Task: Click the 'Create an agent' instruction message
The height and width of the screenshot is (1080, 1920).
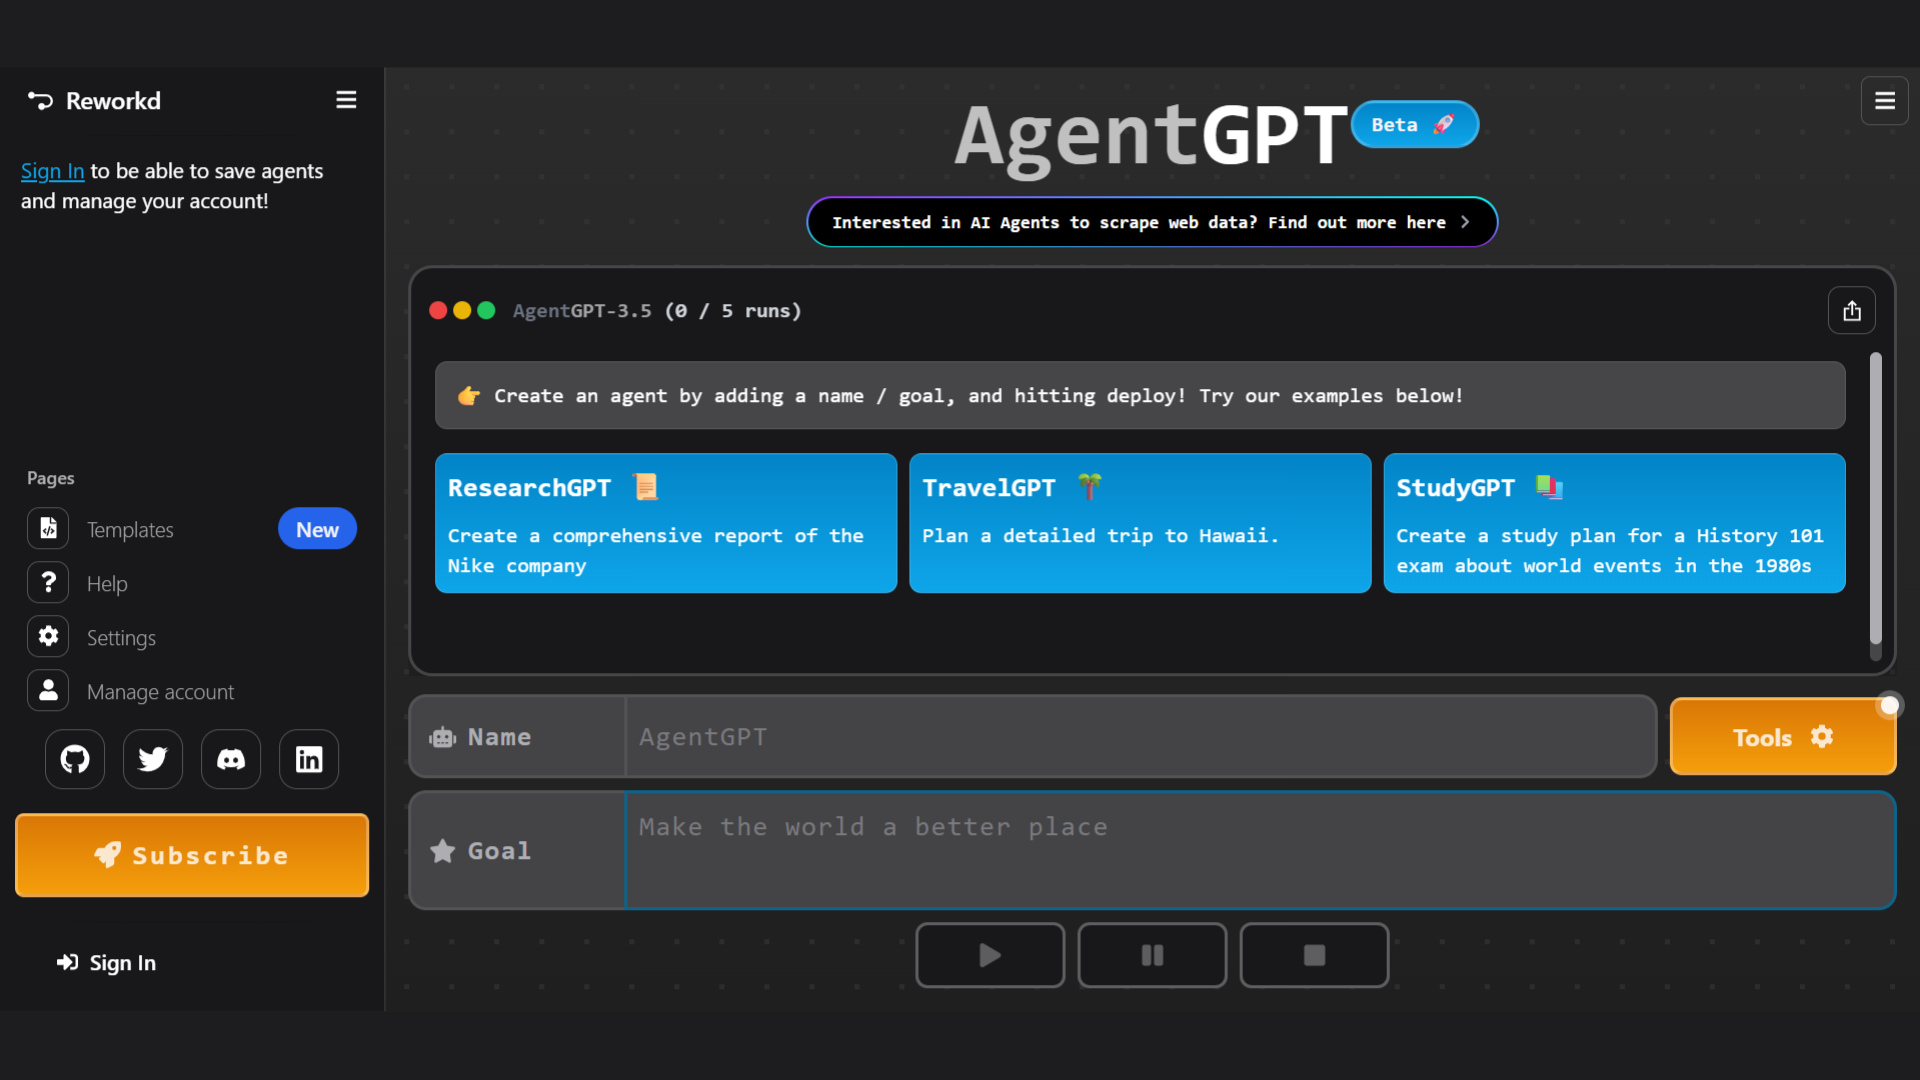Action: point(1140,396)
